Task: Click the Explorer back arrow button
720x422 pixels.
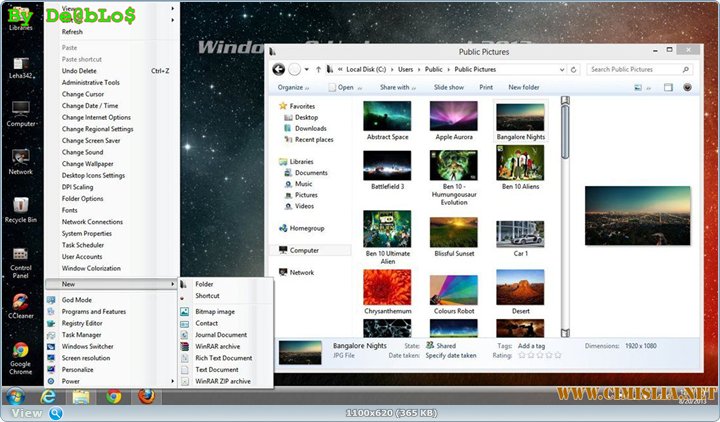Action: point(279,69)
